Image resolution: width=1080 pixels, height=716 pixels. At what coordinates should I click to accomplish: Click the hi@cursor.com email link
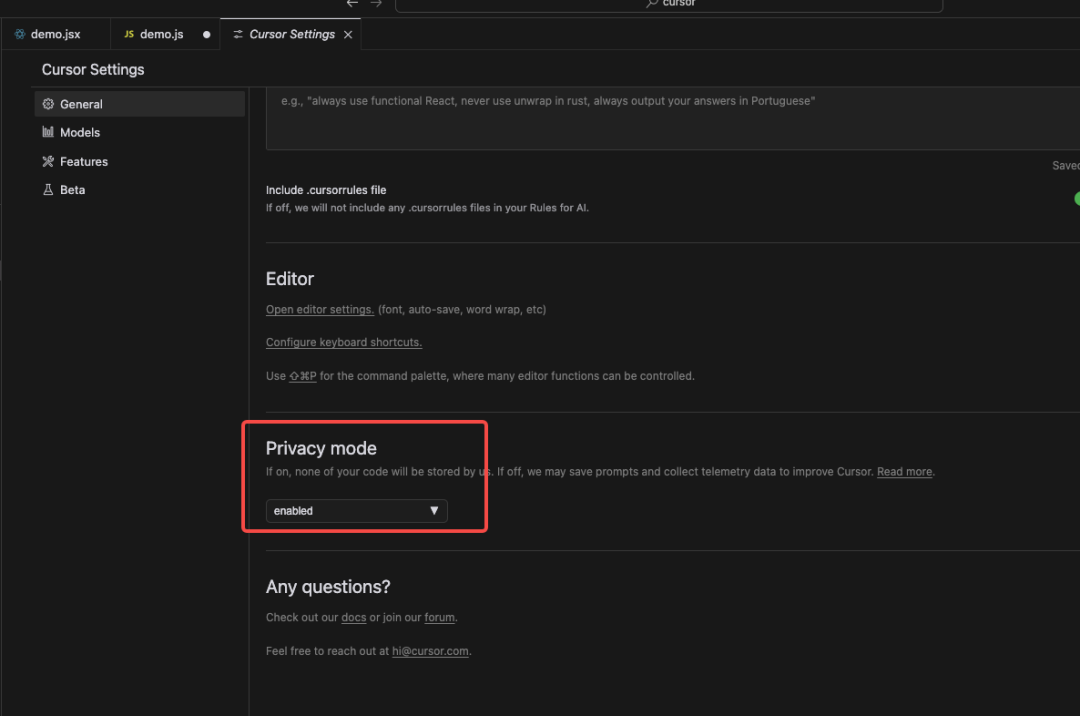pos(430,651)
